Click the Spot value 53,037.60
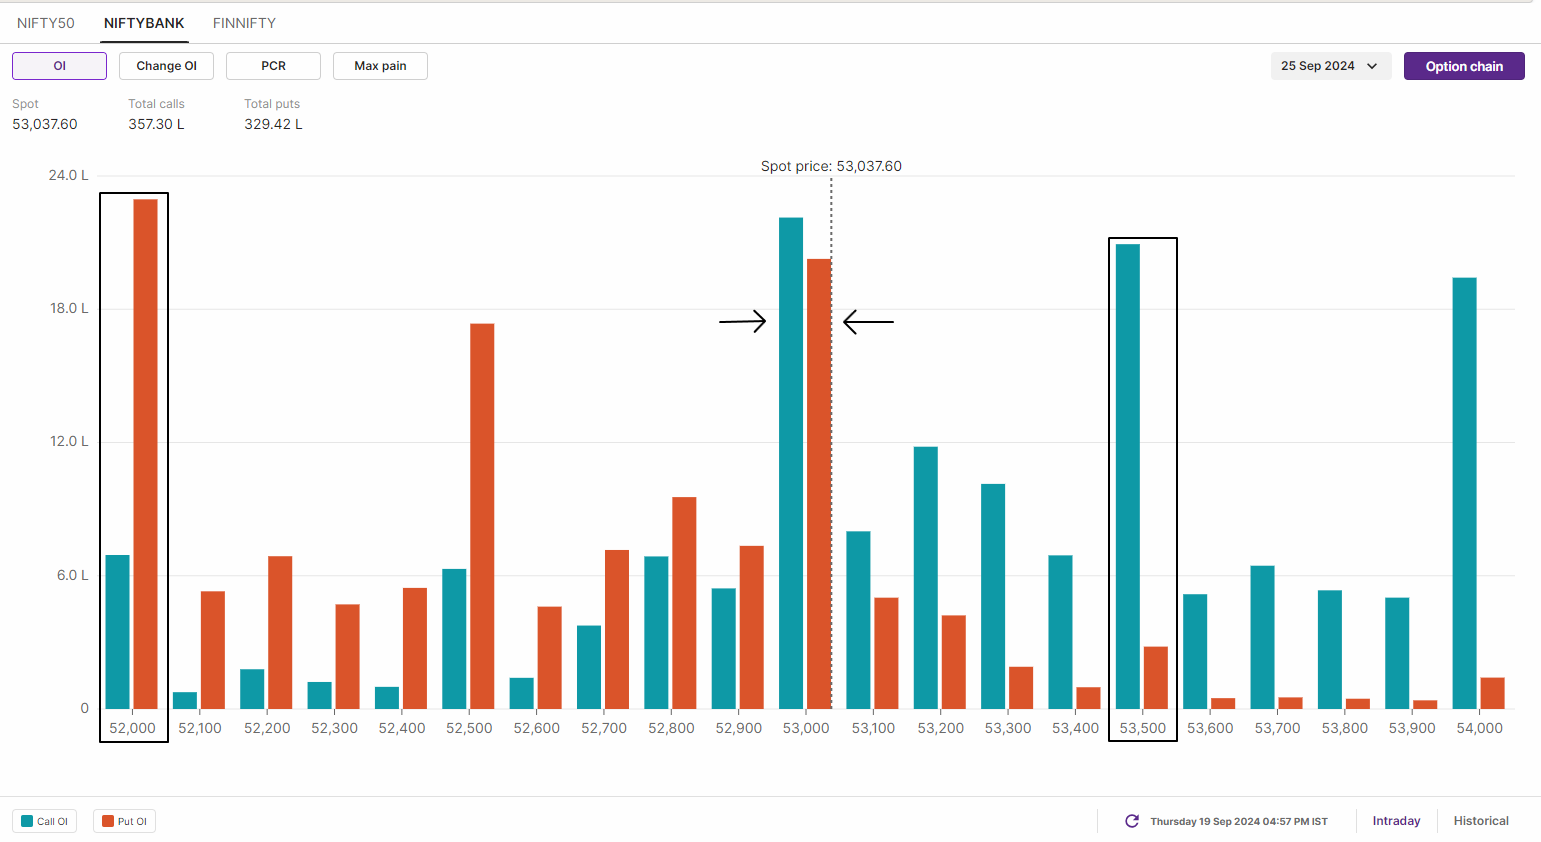 pos(45,124)
